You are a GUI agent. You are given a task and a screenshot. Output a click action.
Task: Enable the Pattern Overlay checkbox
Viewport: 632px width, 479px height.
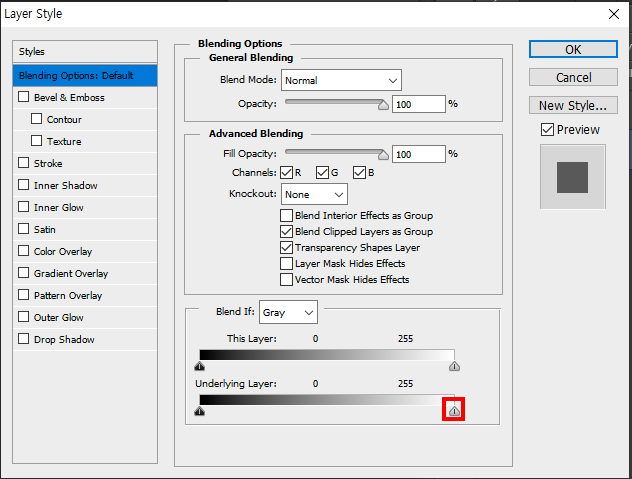pyautogui.click(x=24, y=295)
